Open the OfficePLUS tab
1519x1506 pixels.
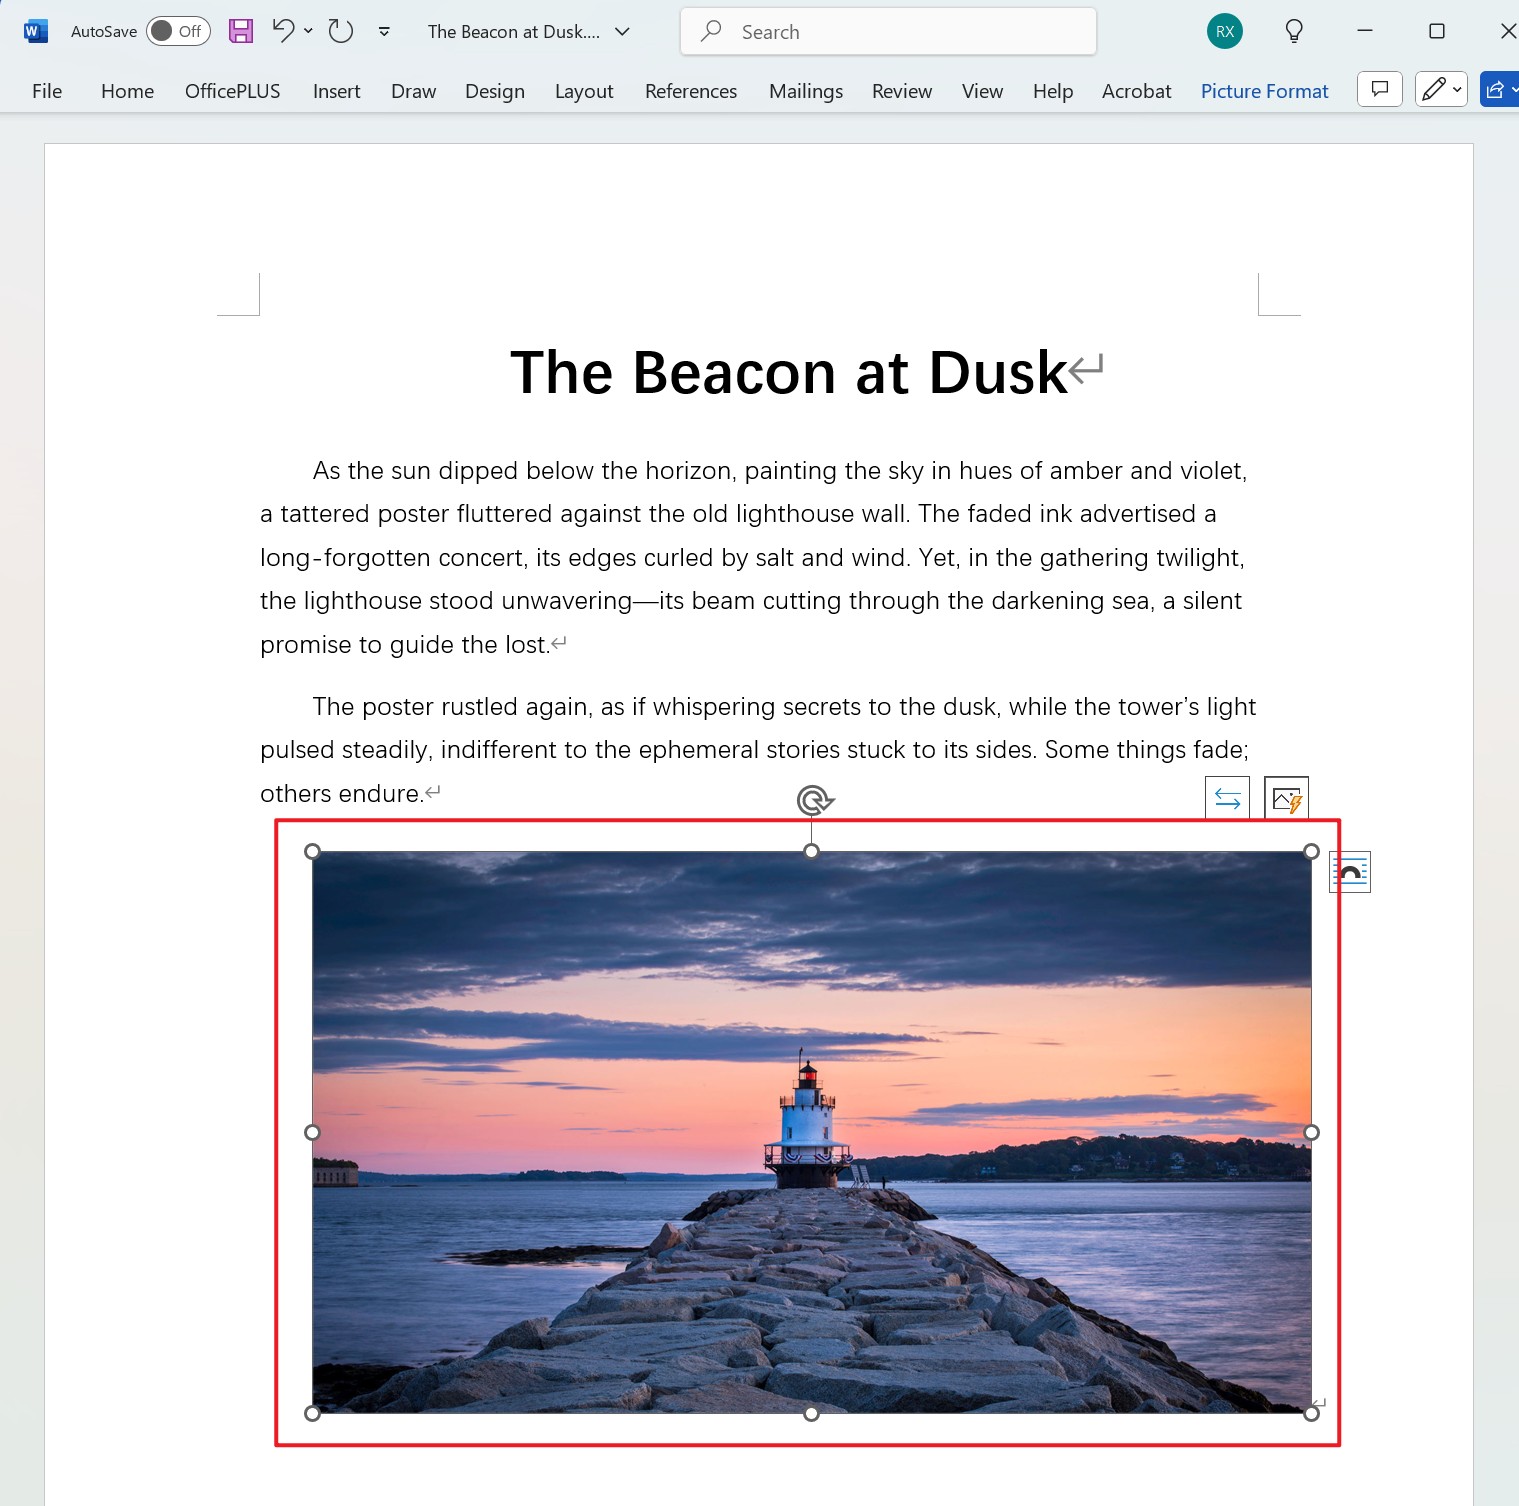[233, 91]
